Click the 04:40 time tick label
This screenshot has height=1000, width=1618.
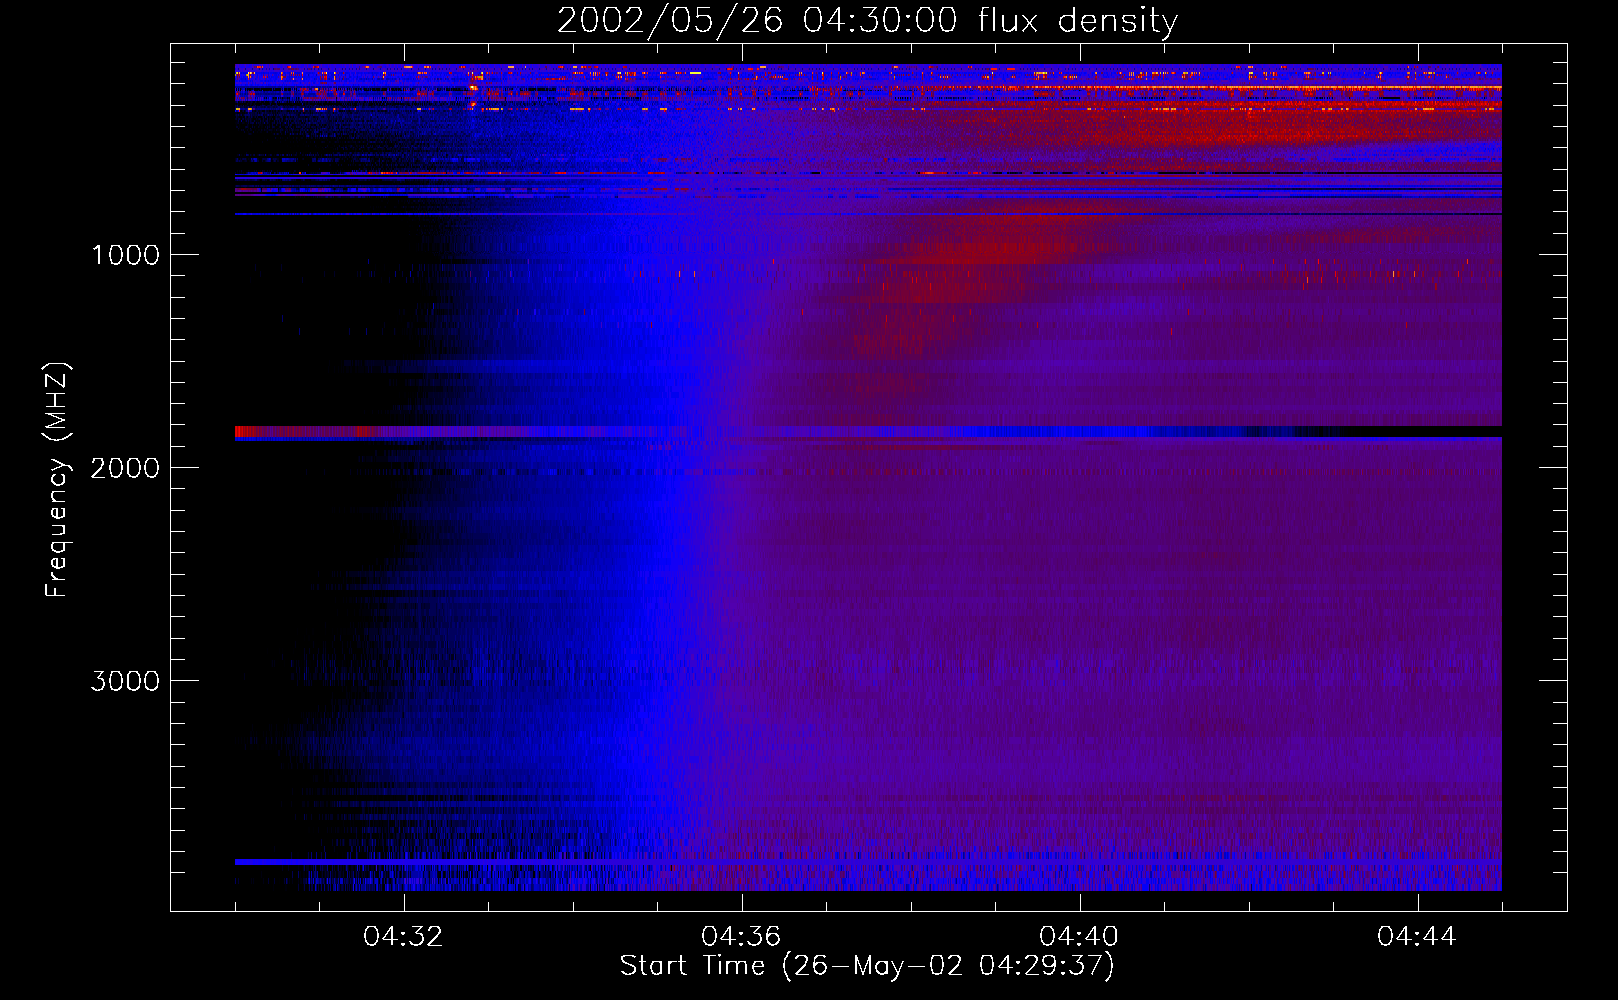(x=1080, y=936)
